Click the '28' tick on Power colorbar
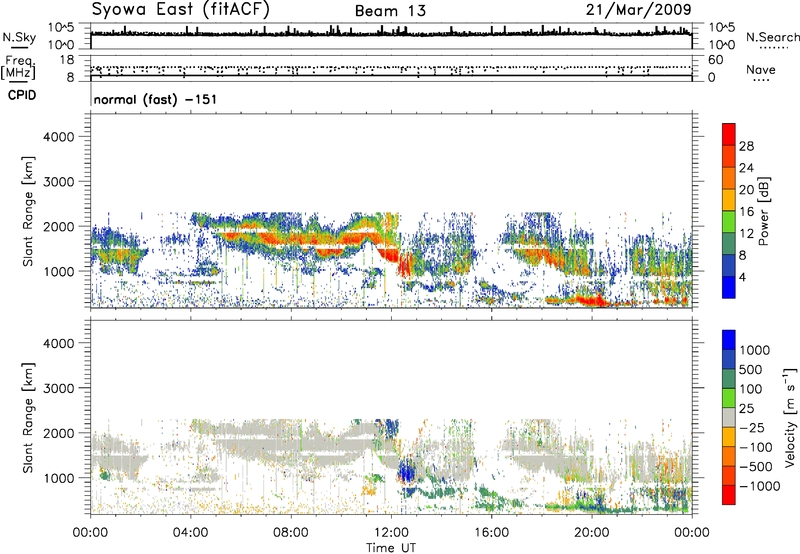 coord(746,146)
